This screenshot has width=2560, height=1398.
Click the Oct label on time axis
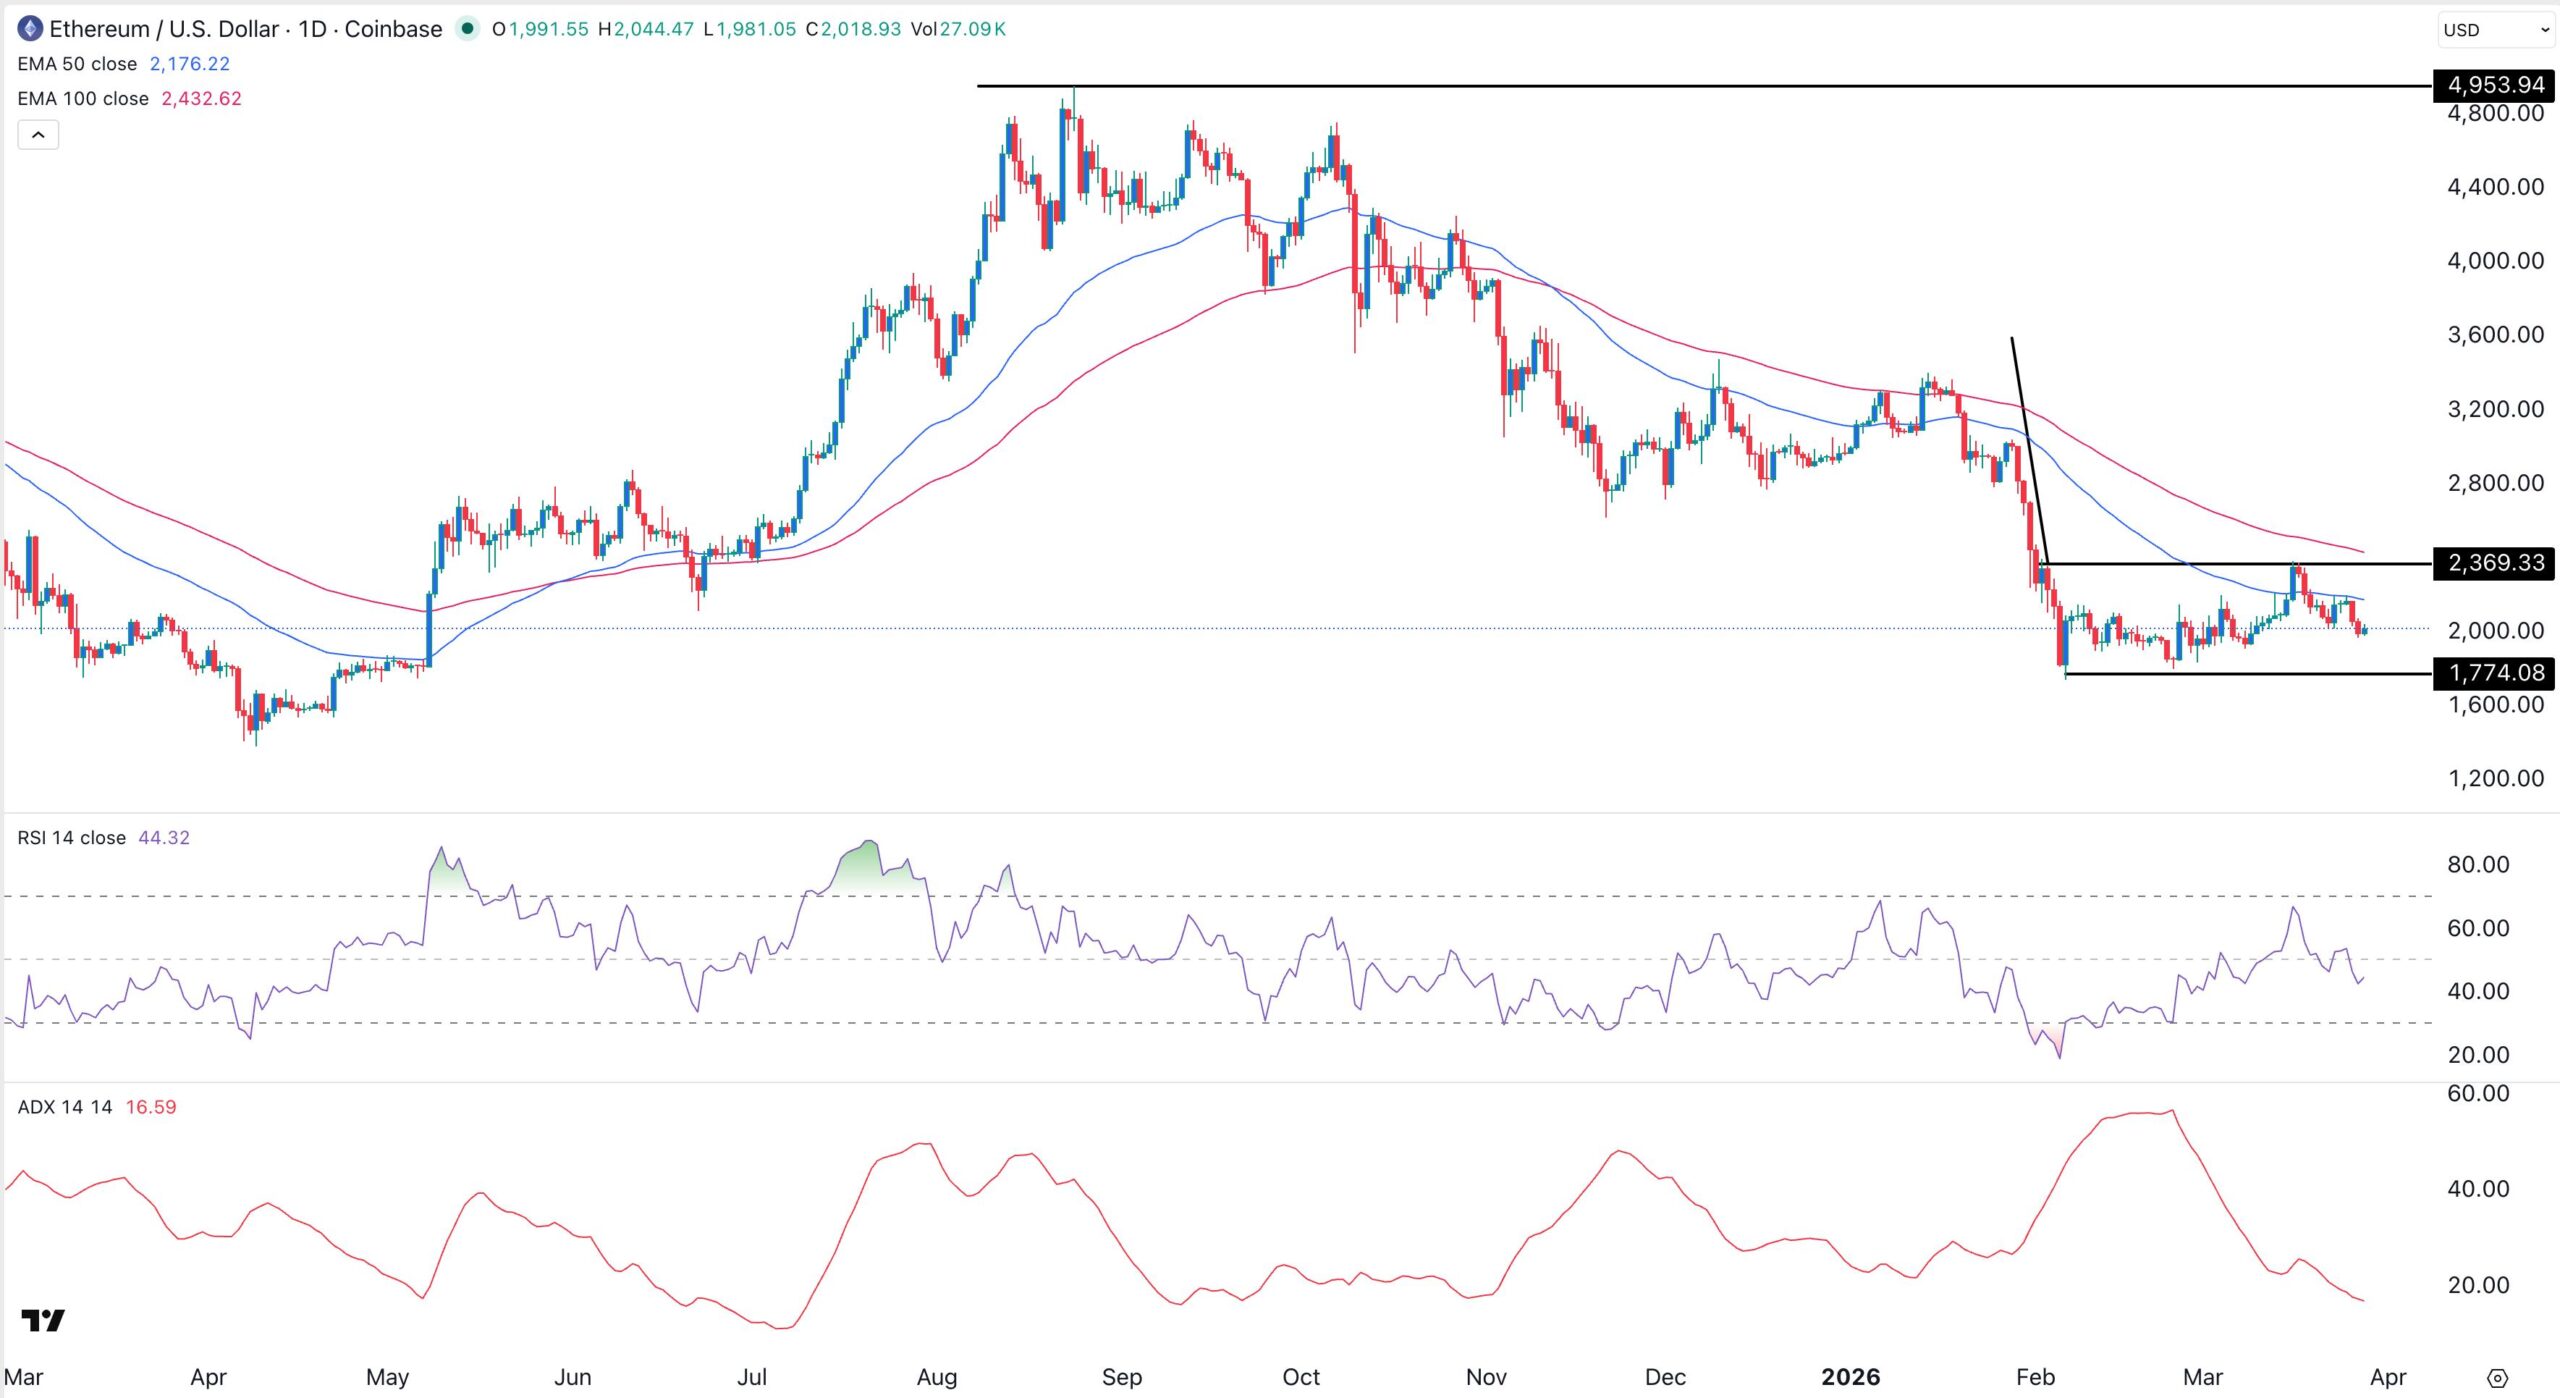click(1301, 1377)
